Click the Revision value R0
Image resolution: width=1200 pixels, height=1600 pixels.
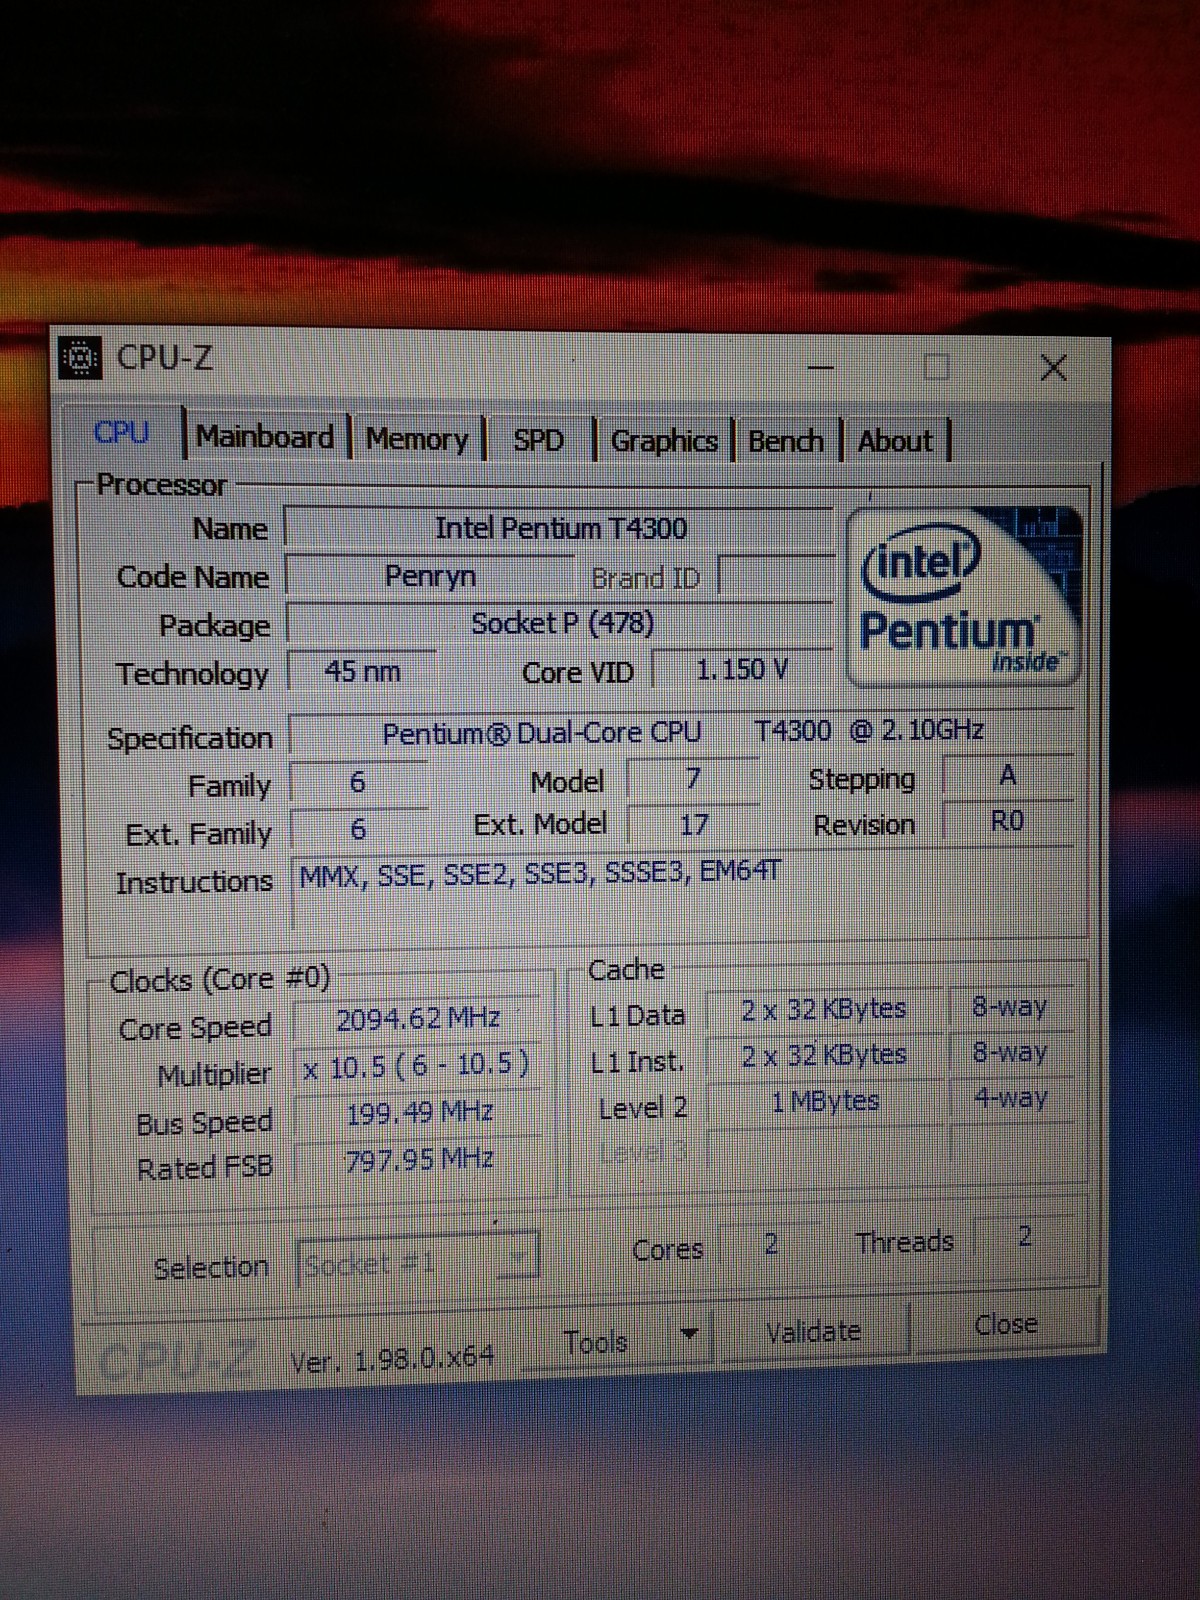[1008, 821]
